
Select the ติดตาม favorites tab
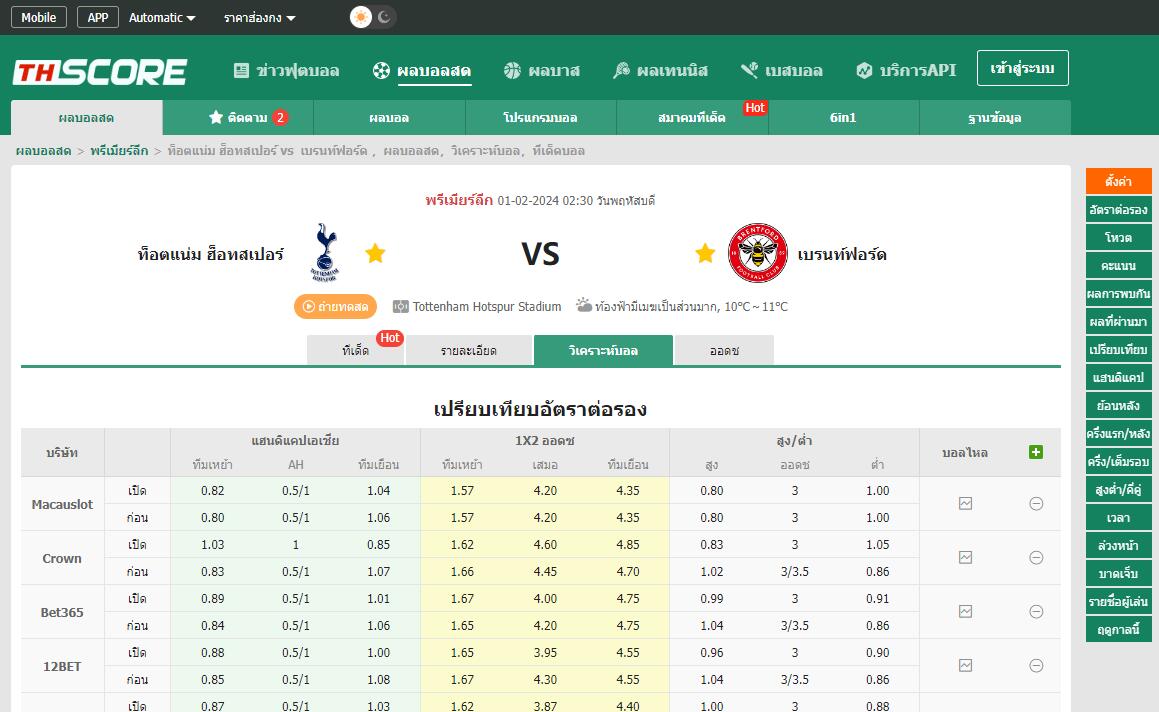pyautogui.click(x=238, y=118)
